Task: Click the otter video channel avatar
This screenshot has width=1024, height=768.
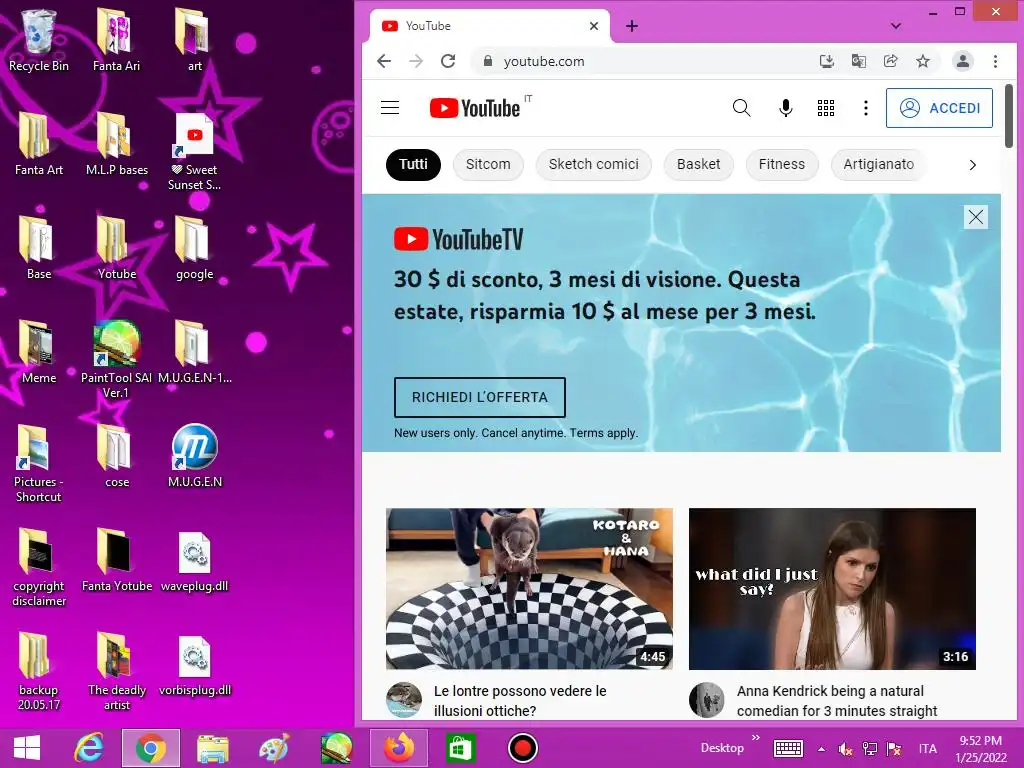Action: (404, 700)
